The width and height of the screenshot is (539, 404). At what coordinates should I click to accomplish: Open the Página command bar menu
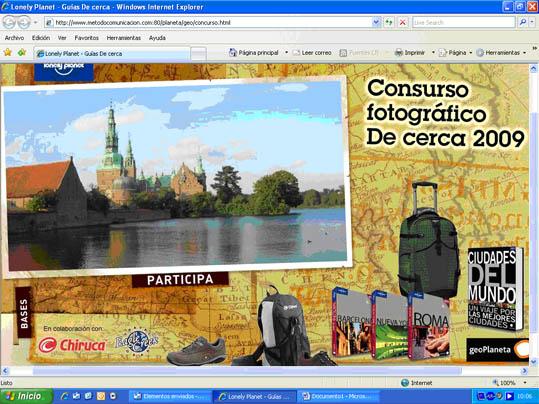[455, 53]
